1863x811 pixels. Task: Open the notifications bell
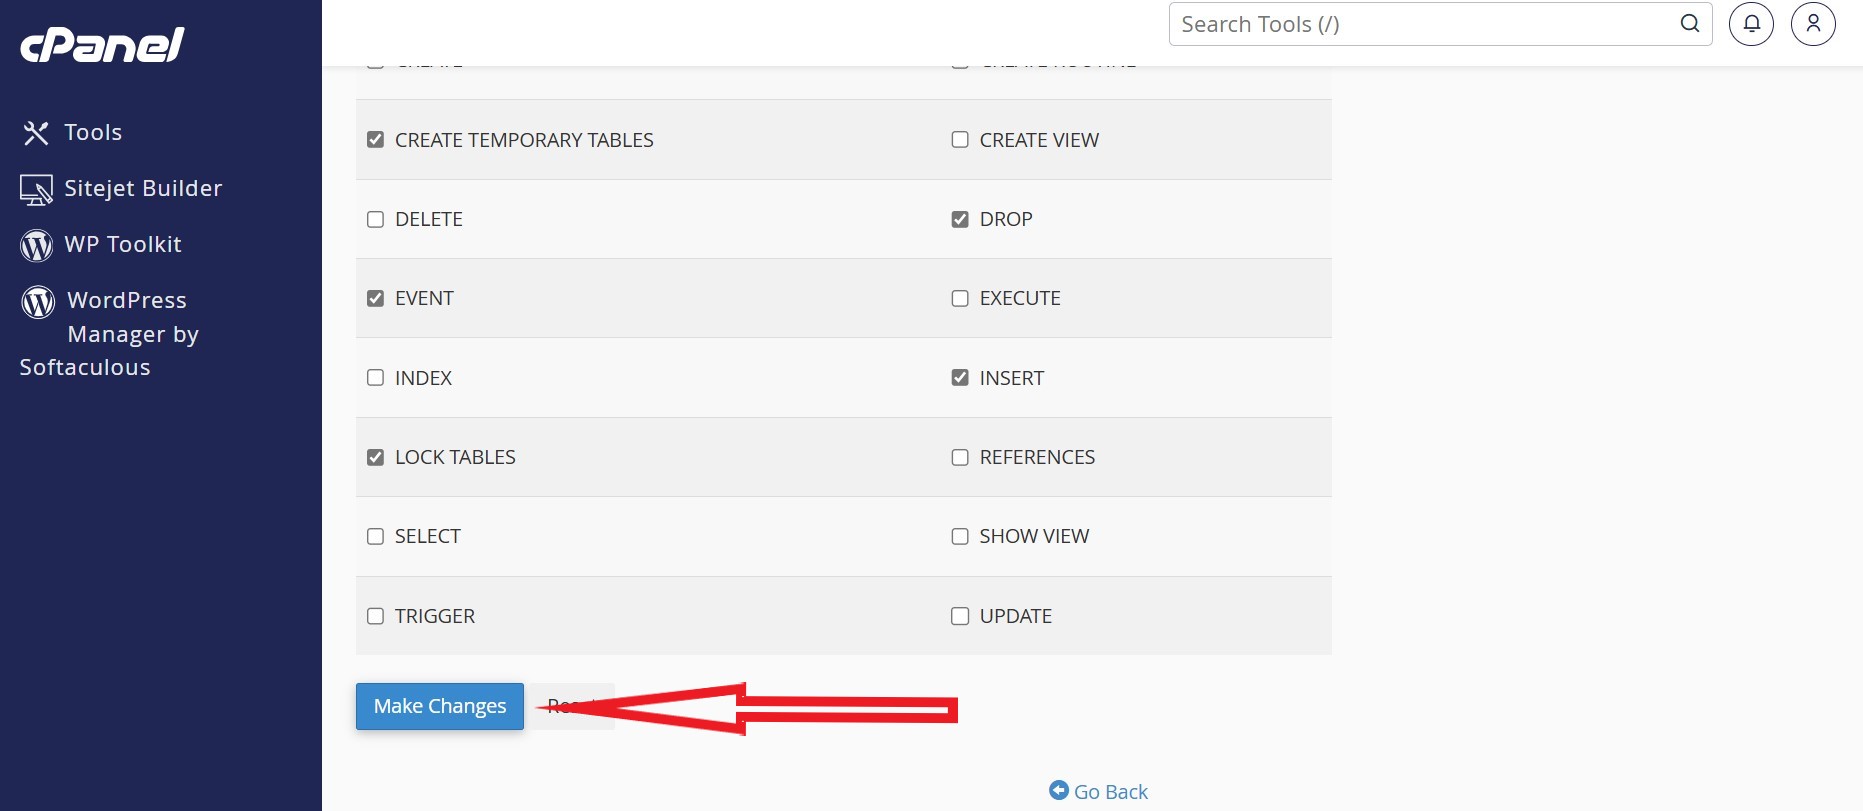[x=1751, y=24]
